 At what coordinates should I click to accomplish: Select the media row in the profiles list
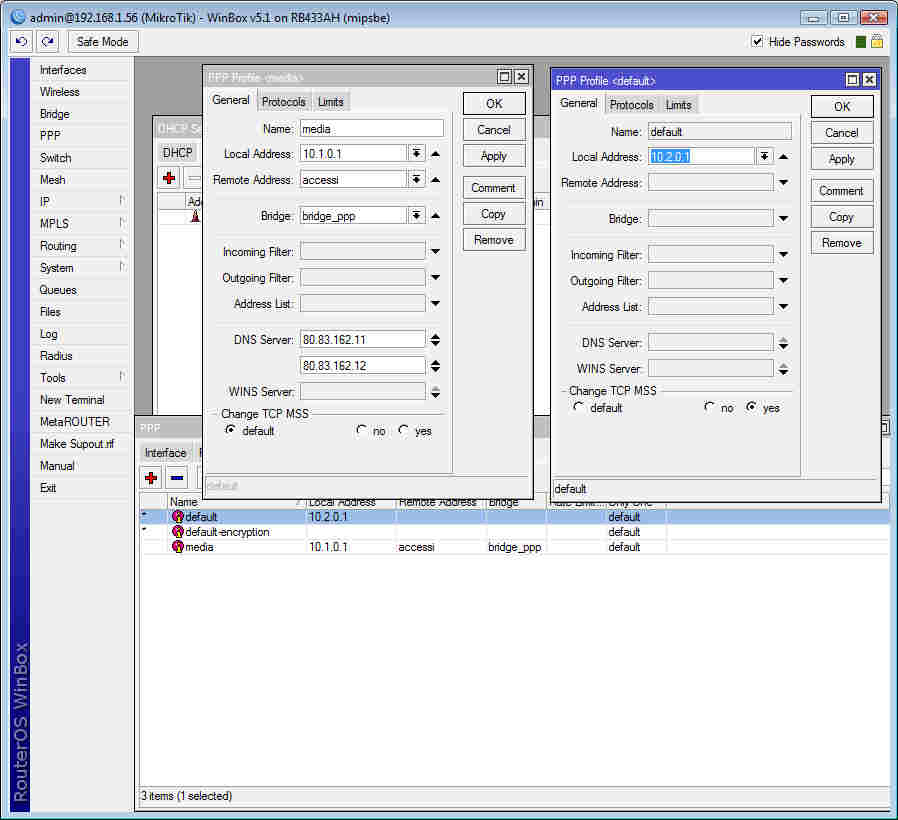coord(515,547)
